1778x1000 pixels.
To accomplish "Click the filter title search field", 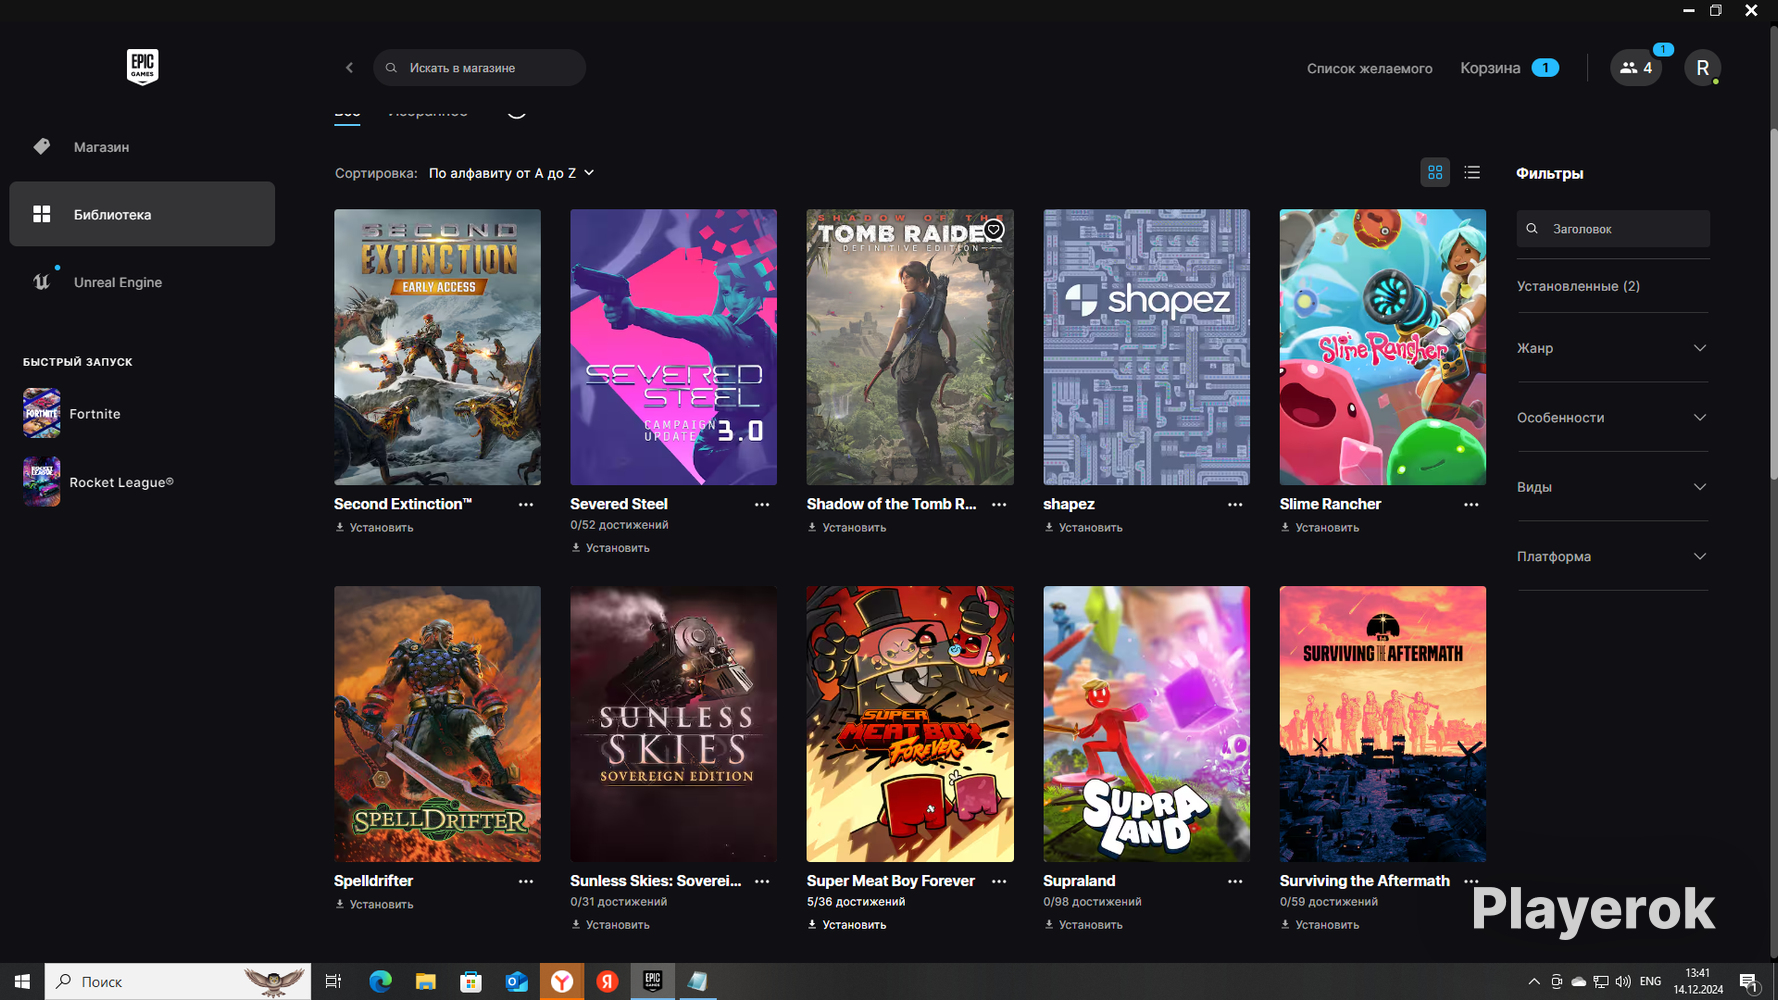I will pos(1612,229).
